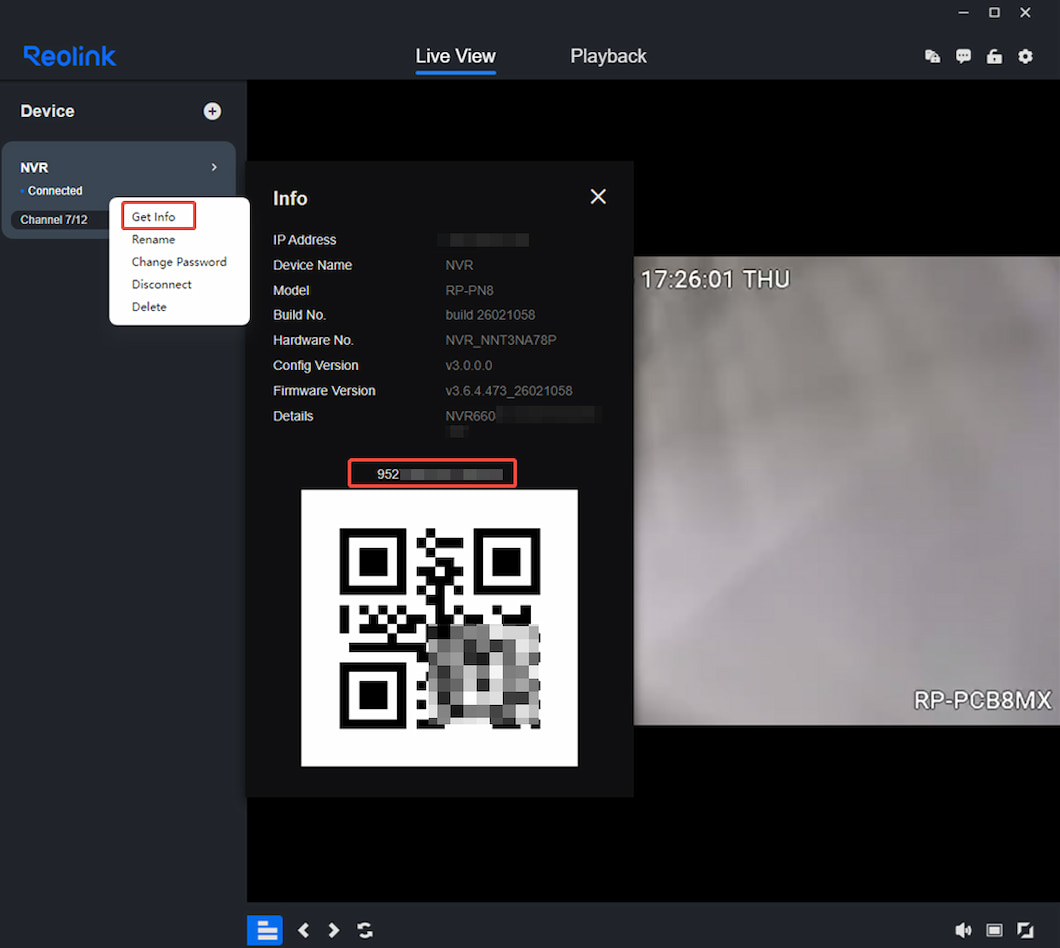The height and width of the screenshot is (948, 1060).
Task: Click the Device panel heading
Action: pyautogui.click(x=47, y=111)
